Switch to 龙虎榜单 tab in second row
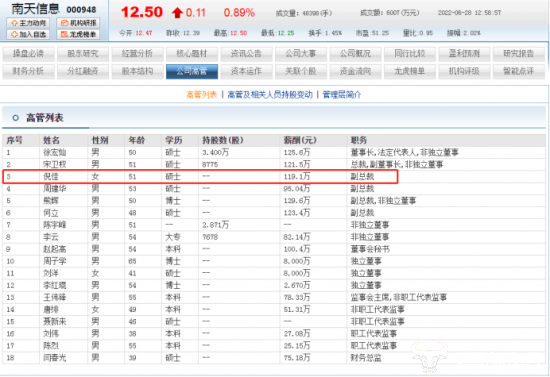 coord(410,71)
